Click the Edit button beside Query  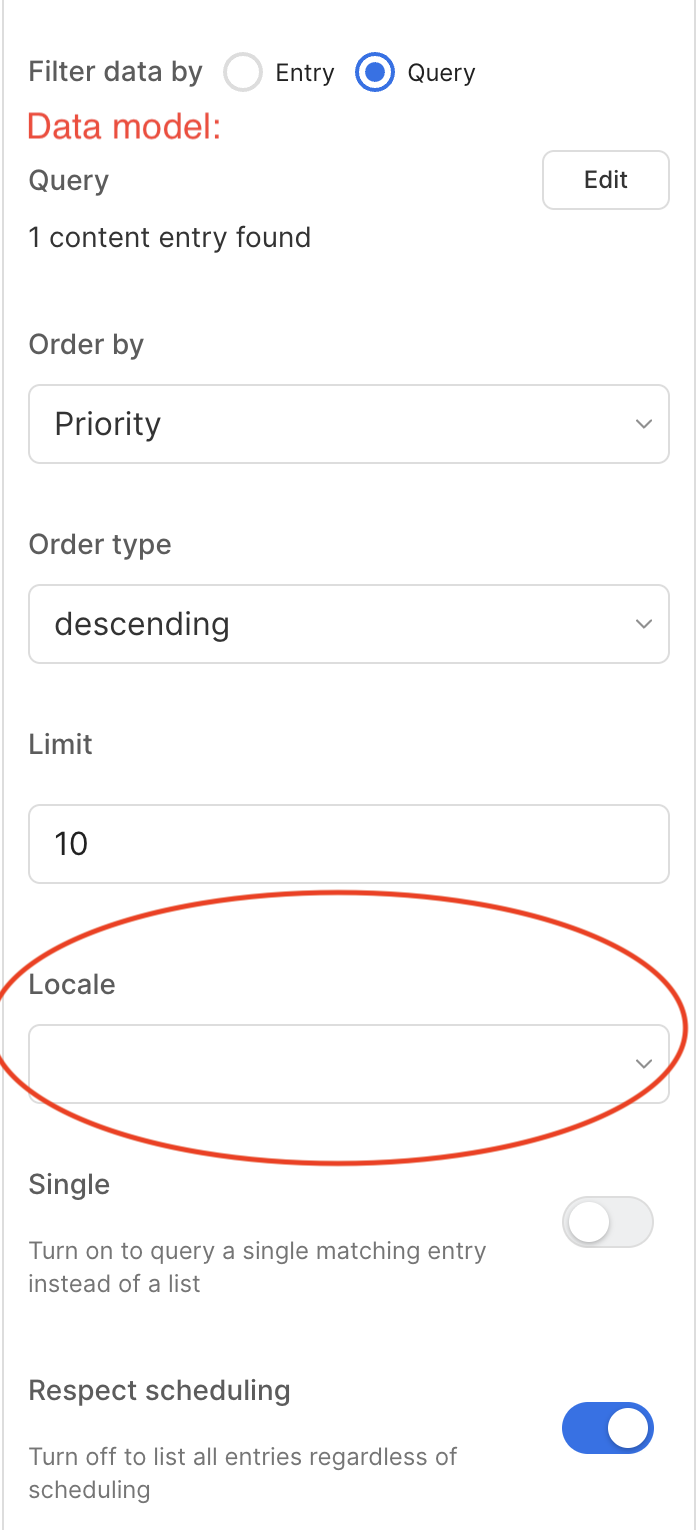[x=605, y=180]
